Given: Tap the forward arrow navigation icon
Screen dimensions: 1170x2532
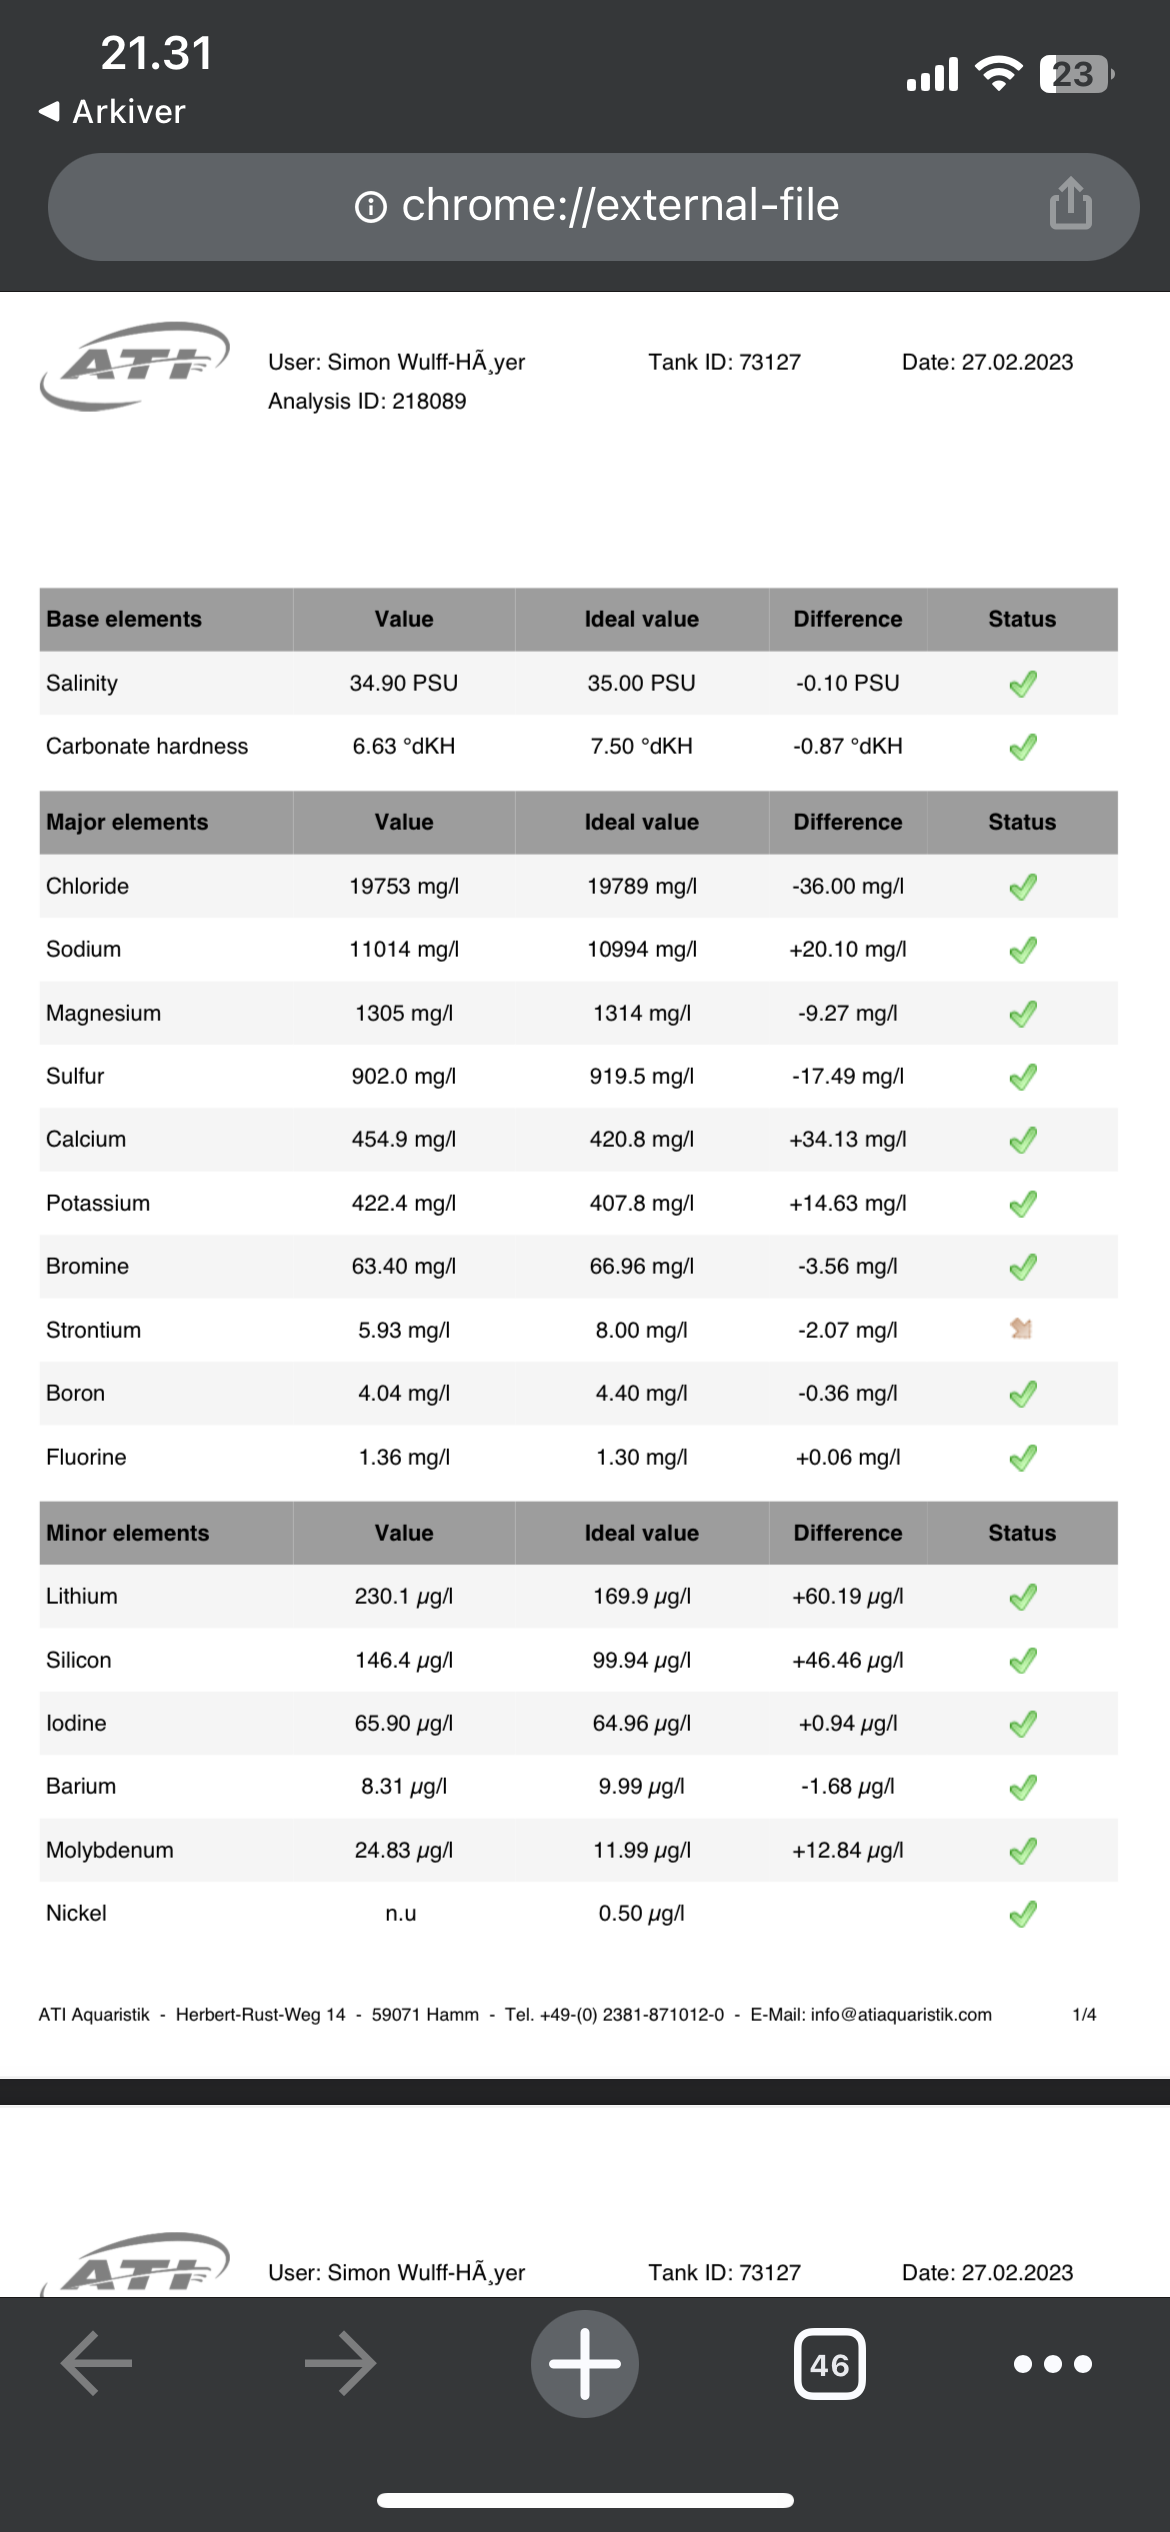Looking at the screenshot, I should 340,2363.
